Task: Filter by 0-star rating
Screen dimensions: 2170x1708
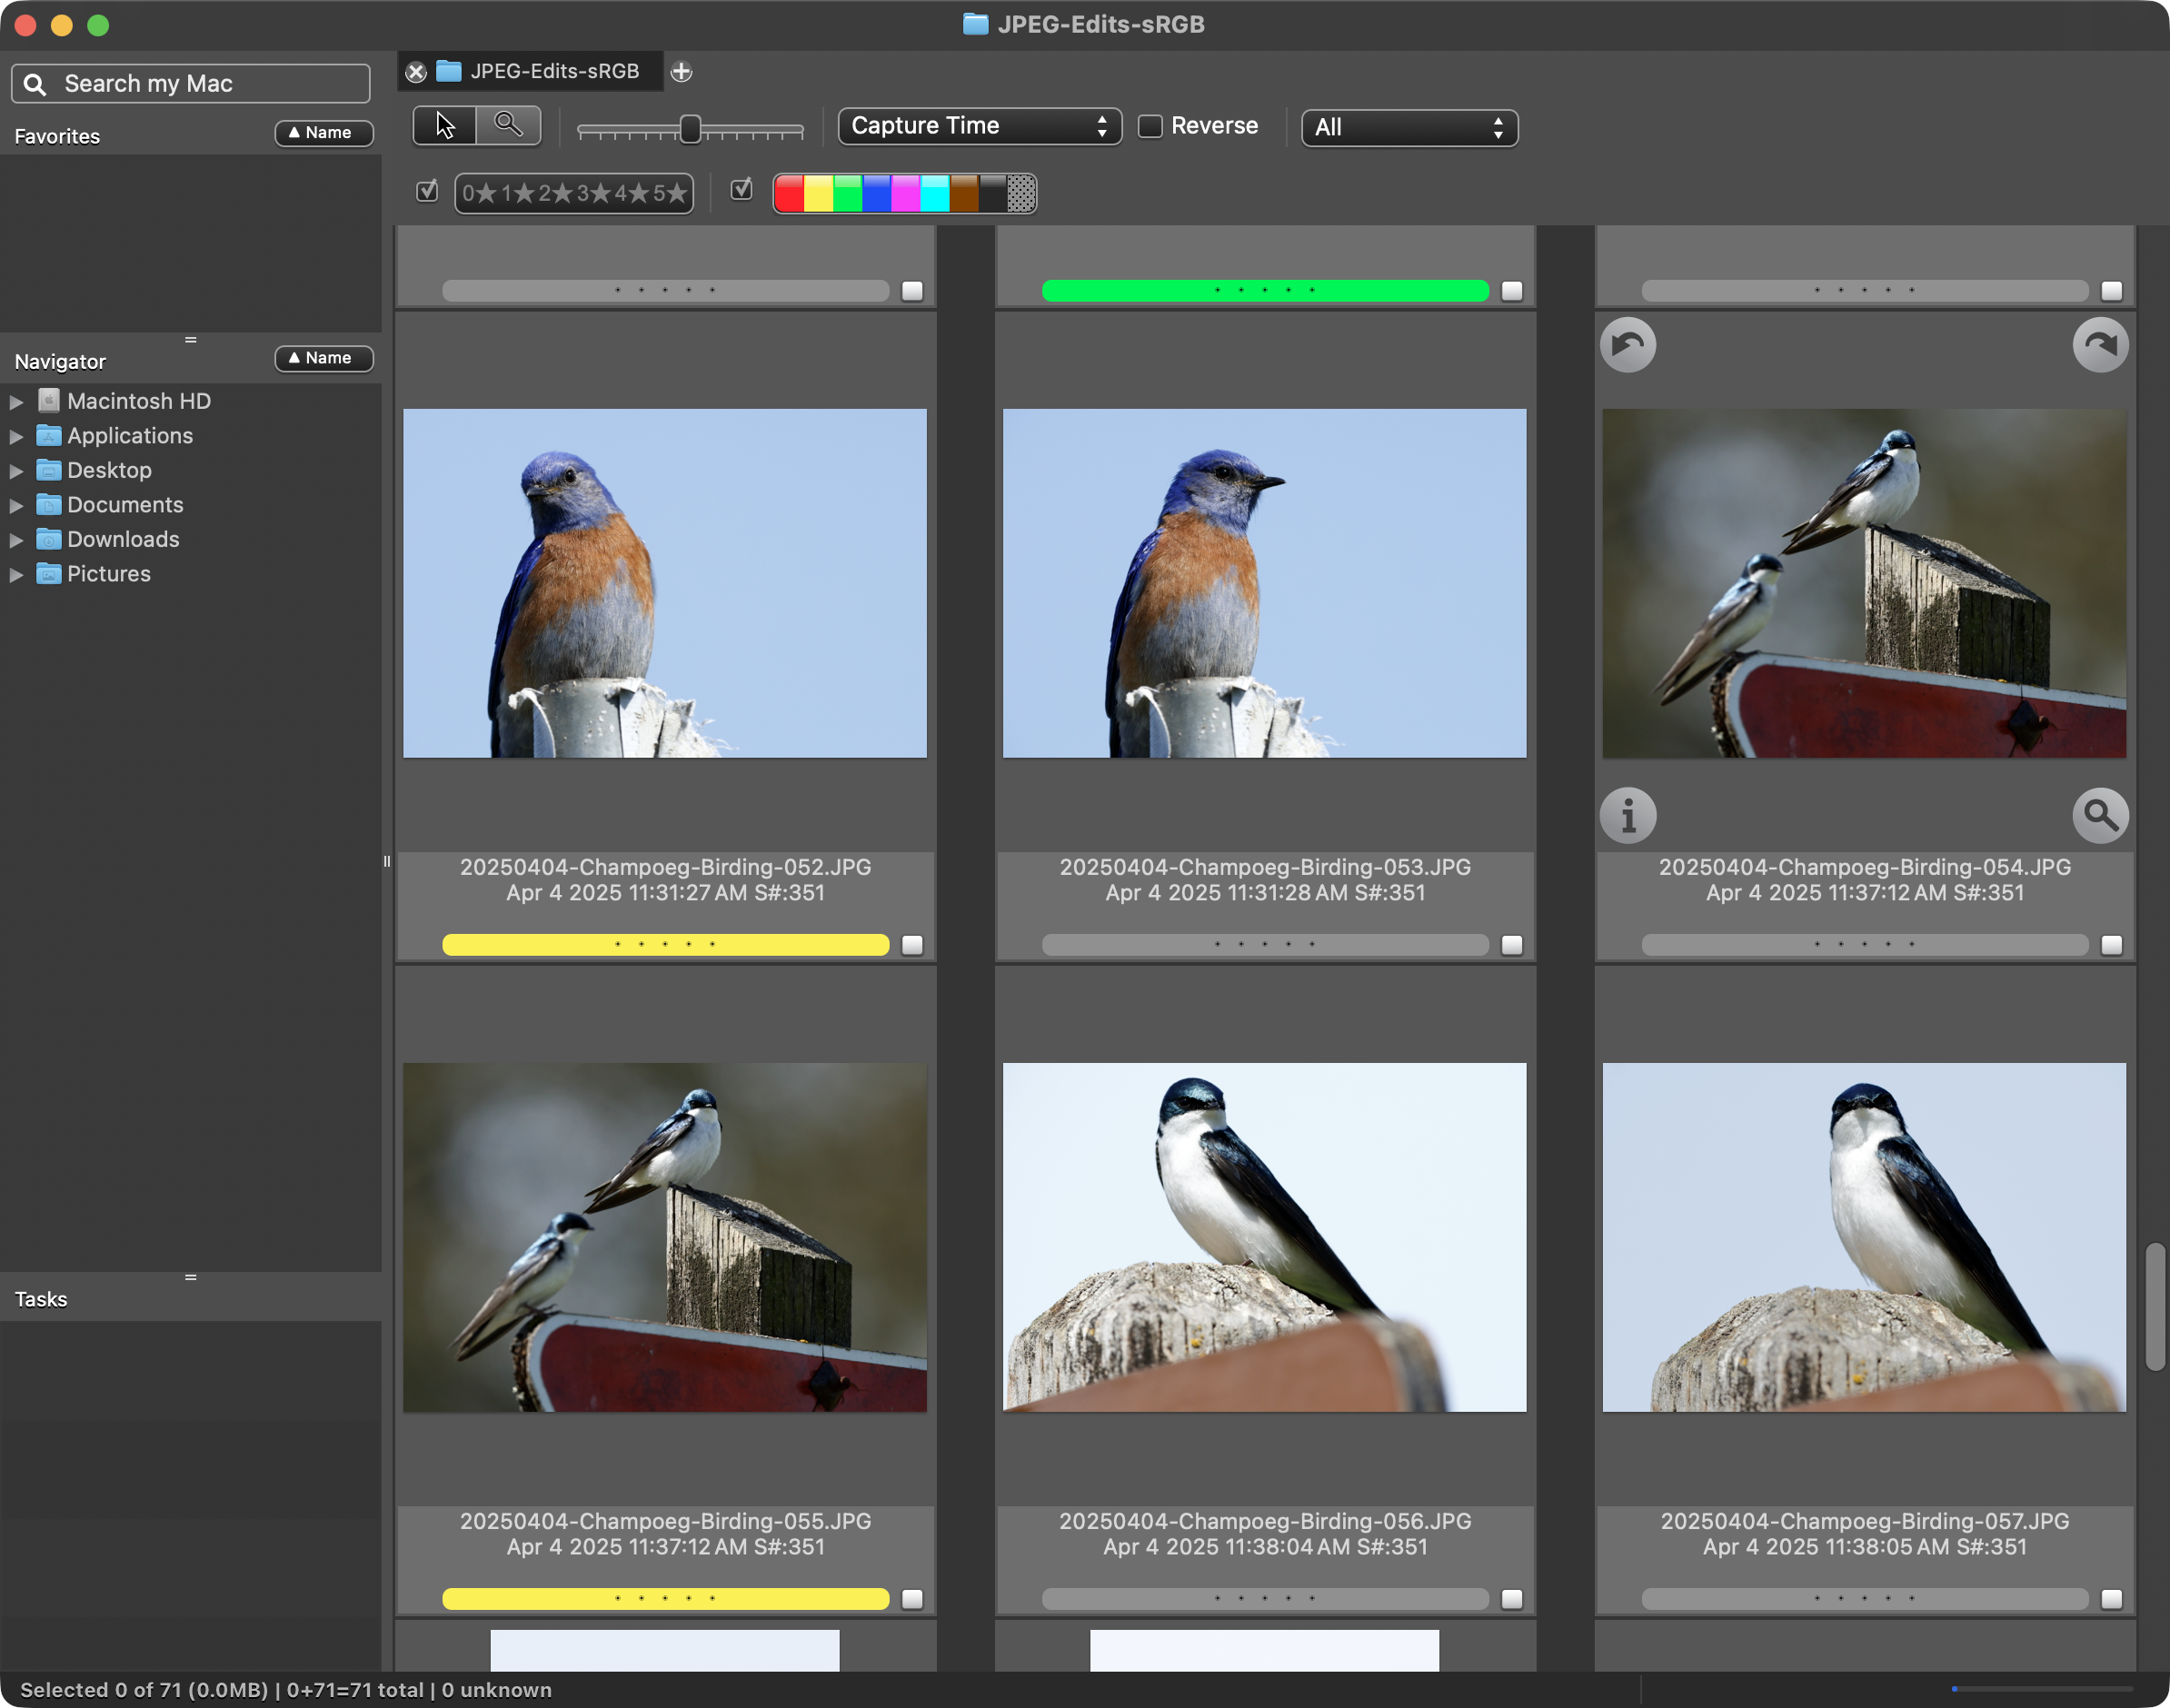Action: 480,193
